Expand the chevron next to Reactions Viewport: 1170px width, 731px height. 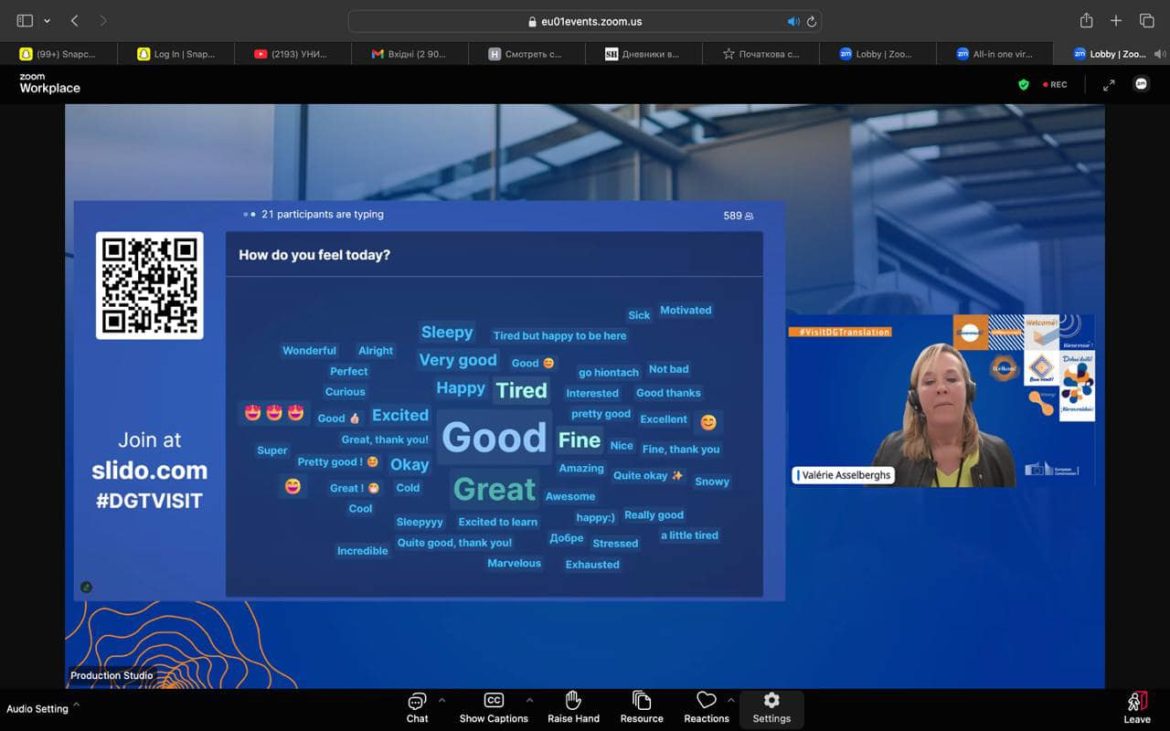731,700
